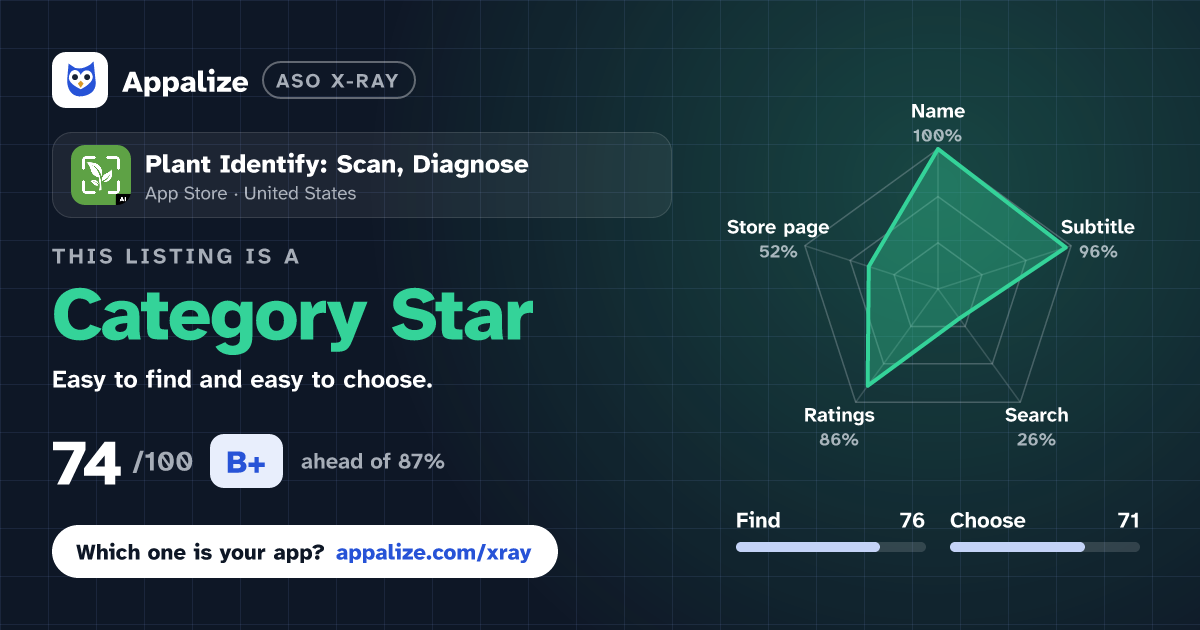Screen dimensions: 1200x630
Task: Select the Name 100% radar label
Action: click(938, 123)
